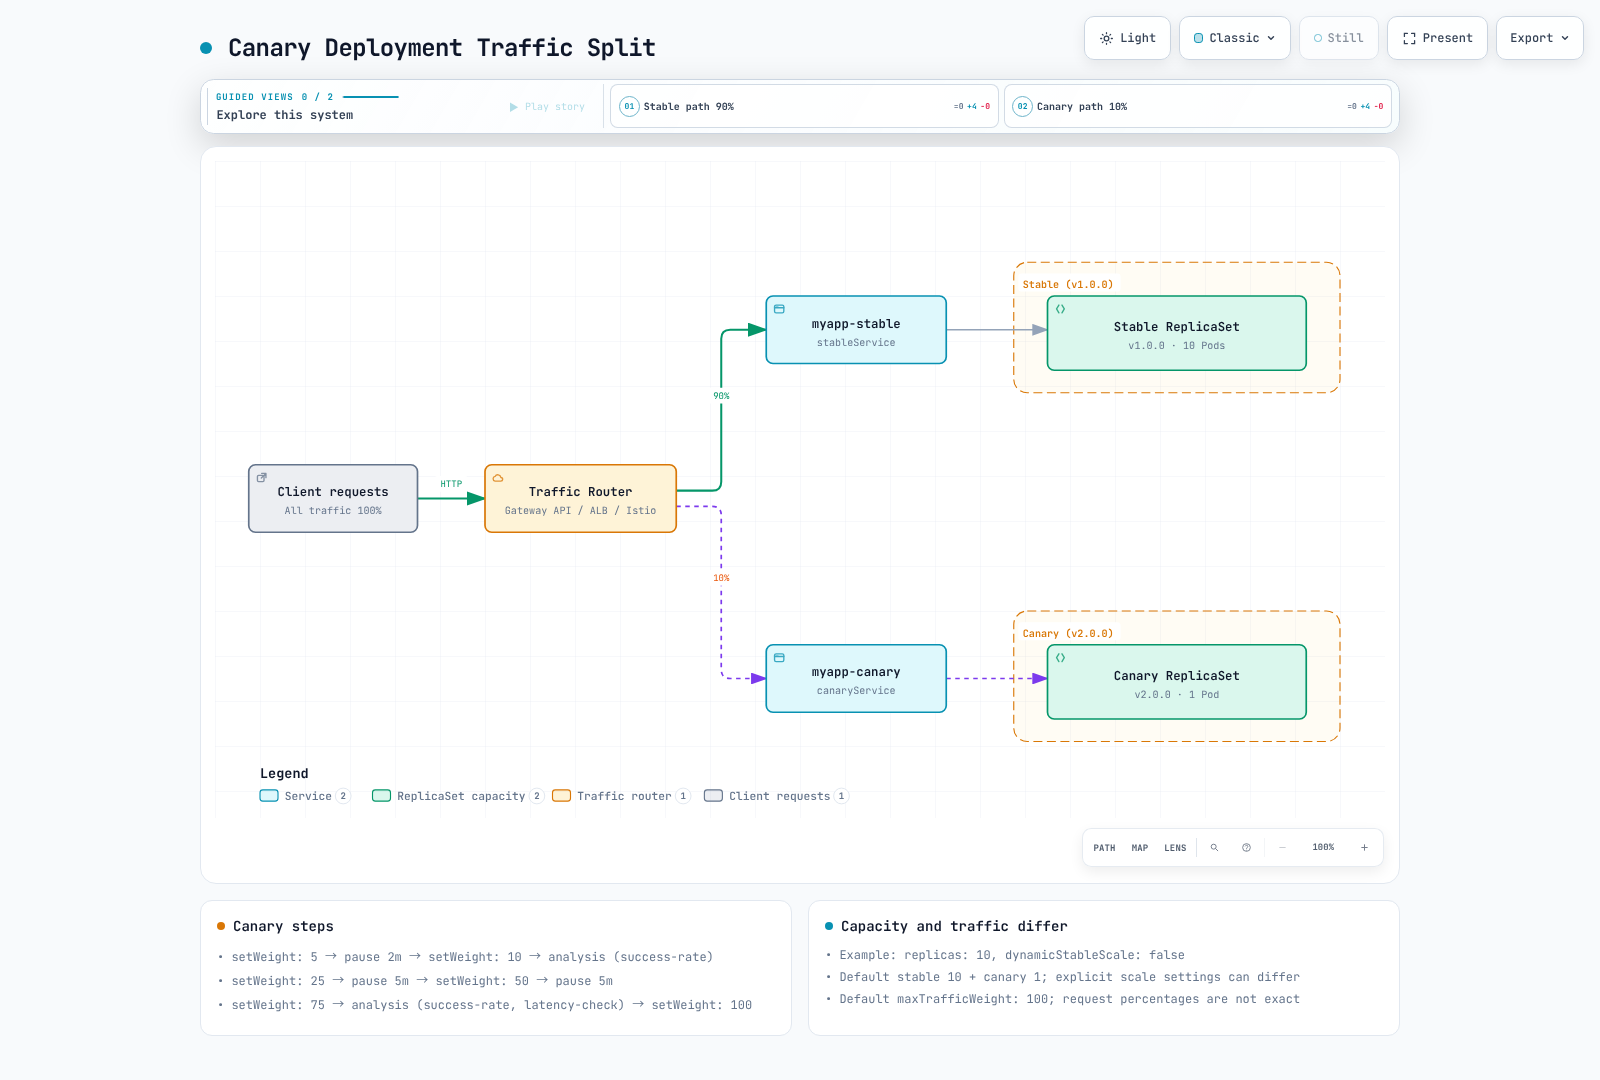Click the Canary steps heading

(283, 927)
